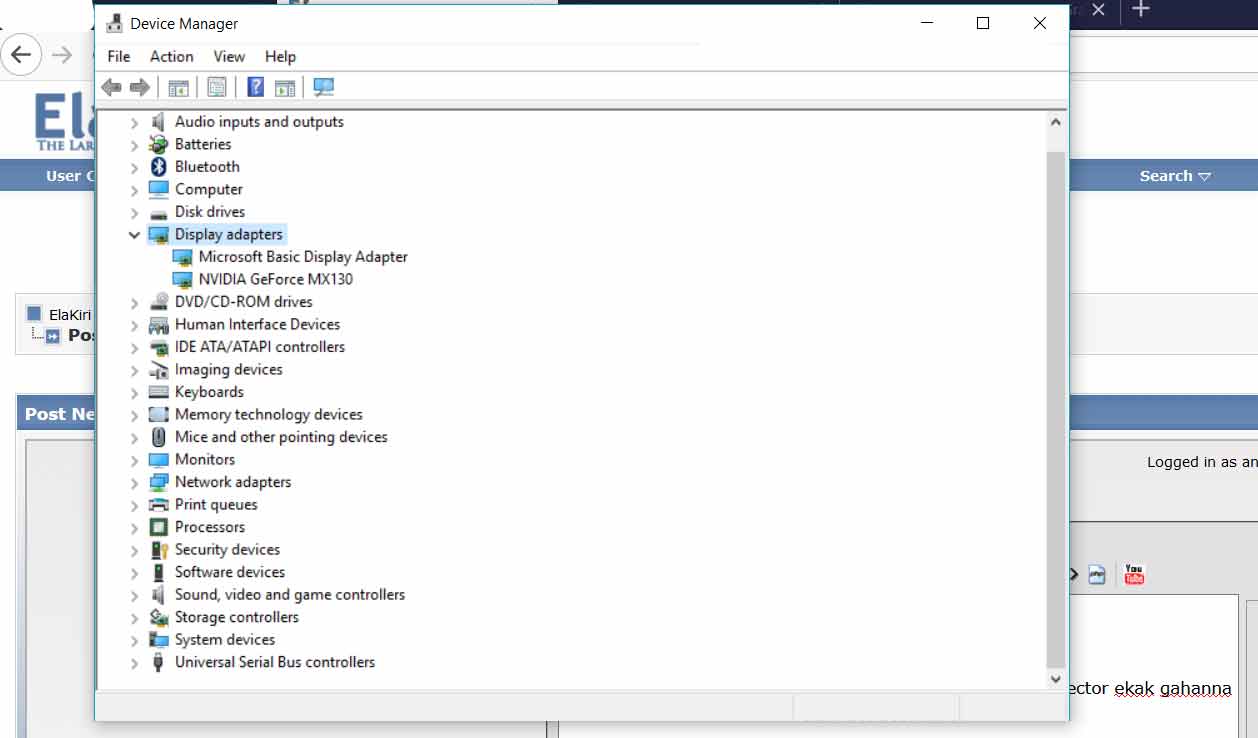Open the File menu

119,57
